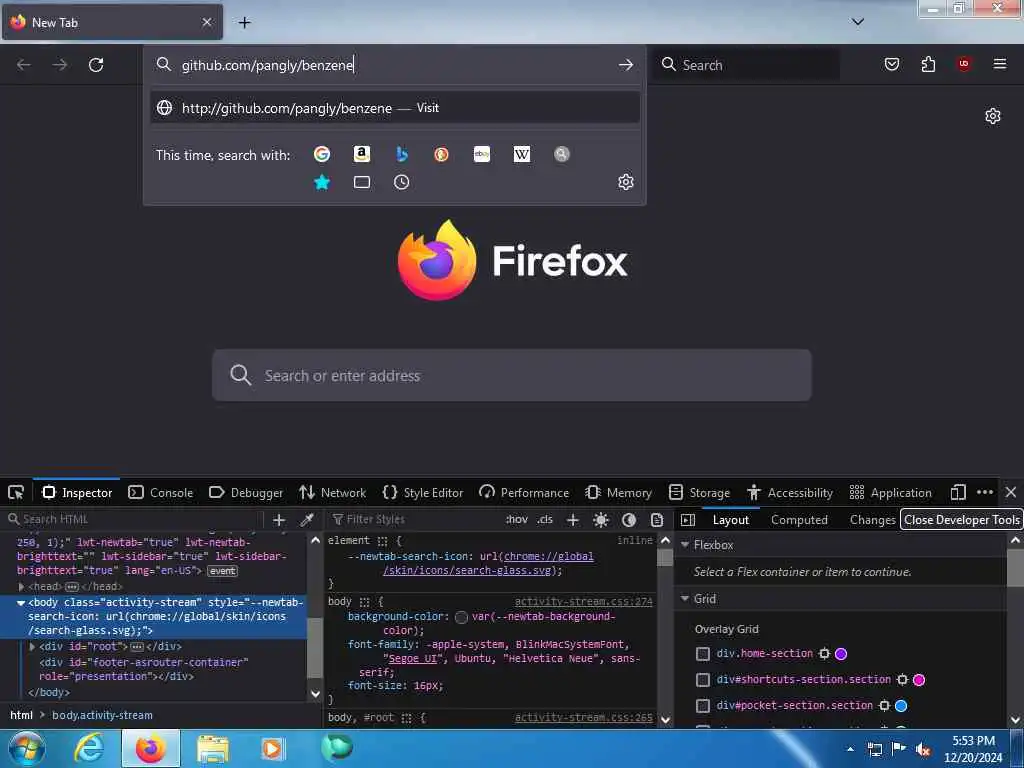Open the Computed sidebar tab
This screenshot has height=768, width=1024.
[x=799, y=520]
